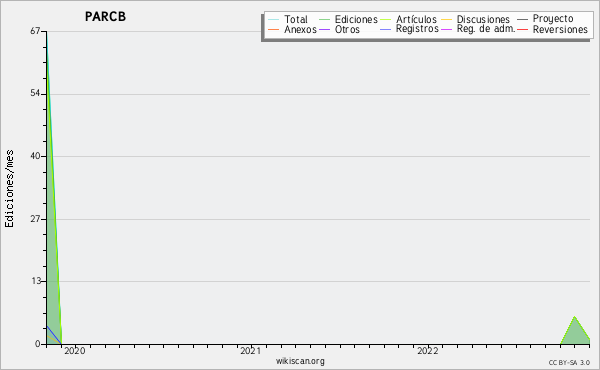Click the 67 y-axis value
Image resolution: width=600 pixels, height=370 pixels.
coord(35,31)
